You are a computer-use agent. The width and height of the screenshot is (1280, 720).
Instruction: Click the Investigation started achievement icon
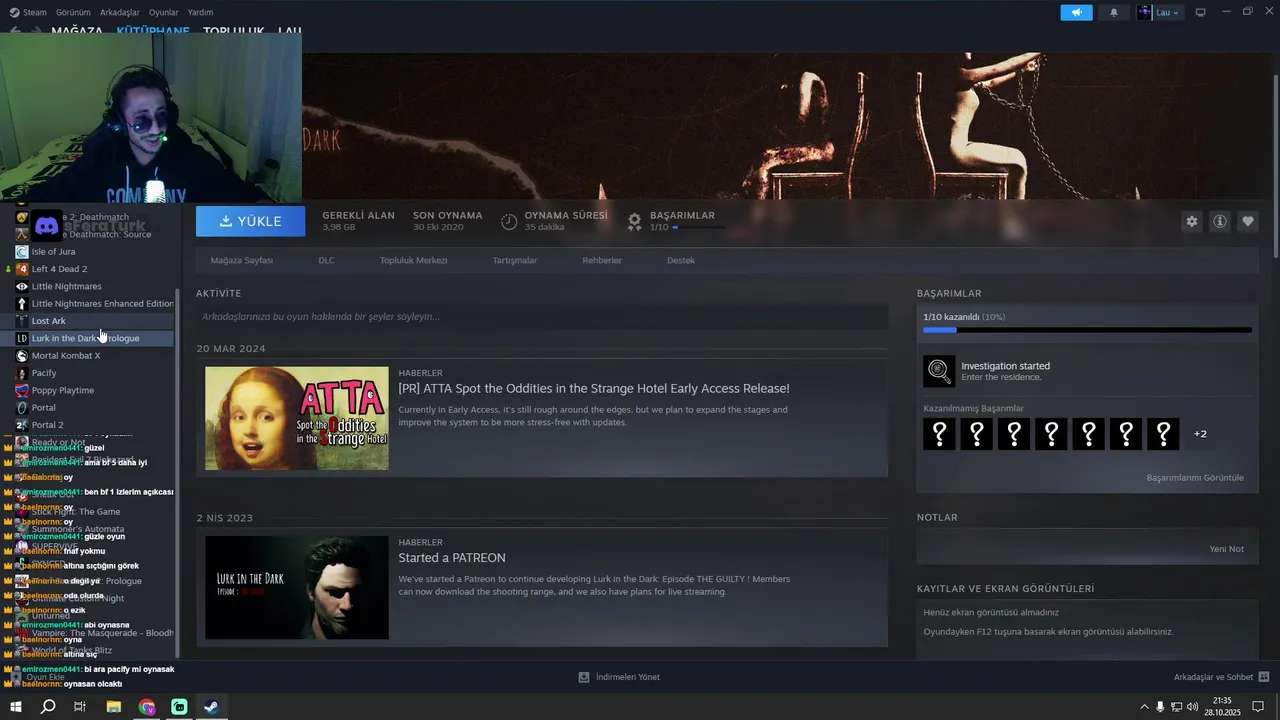coord(939,371)
